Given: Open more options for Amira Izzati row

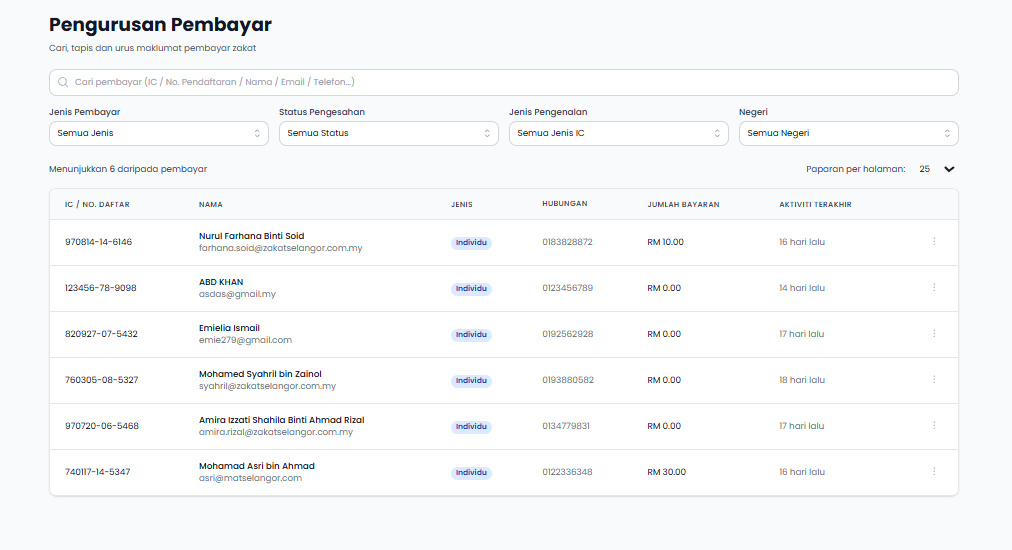Looking at the screenshot, I should coord(934,426).
